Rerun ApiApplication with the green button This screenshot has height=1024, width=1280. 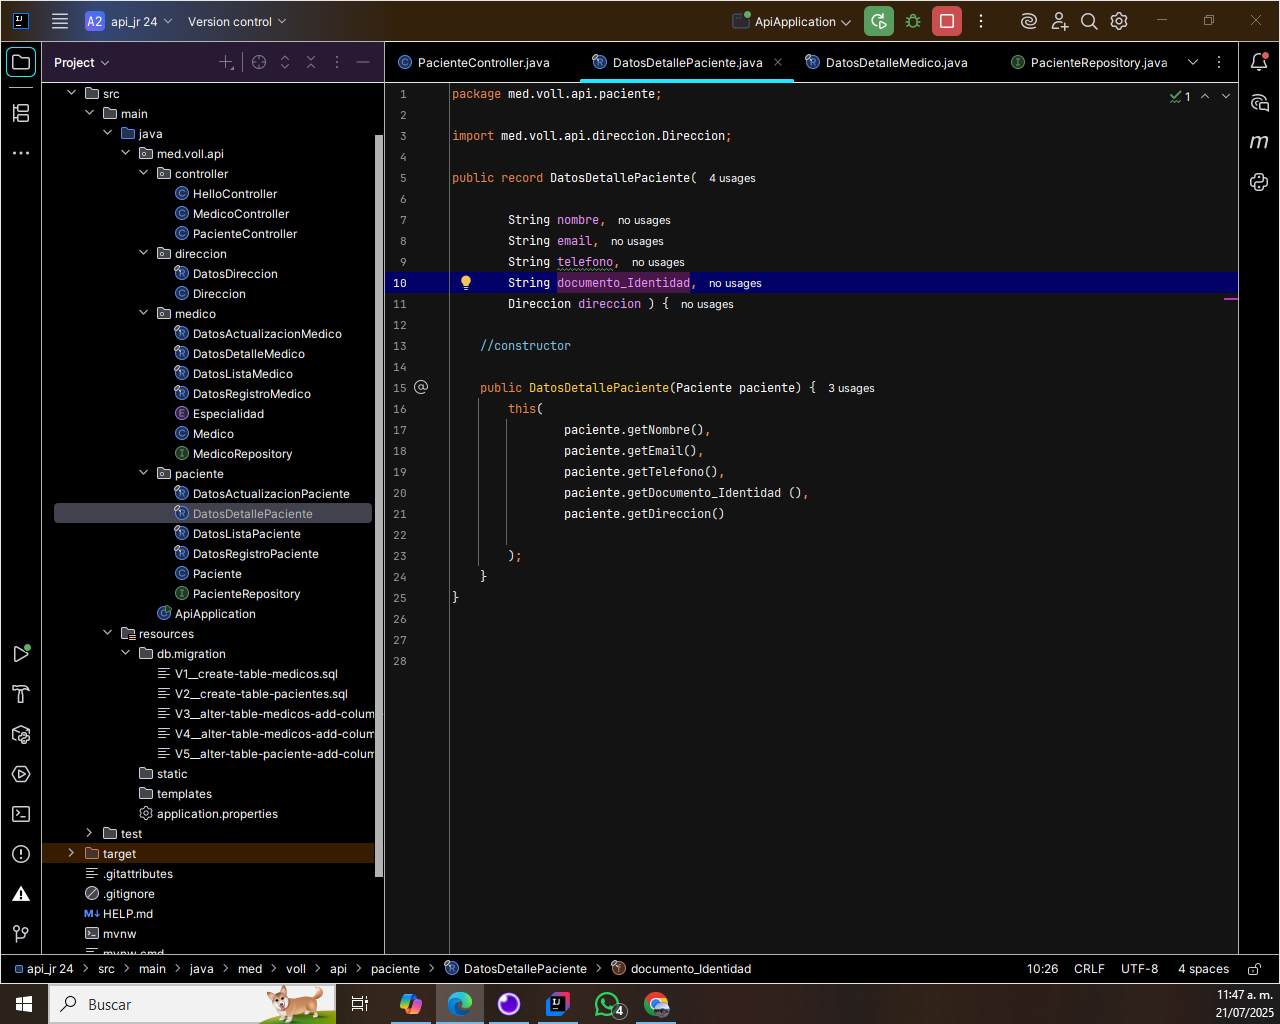[x=879, y=21]
